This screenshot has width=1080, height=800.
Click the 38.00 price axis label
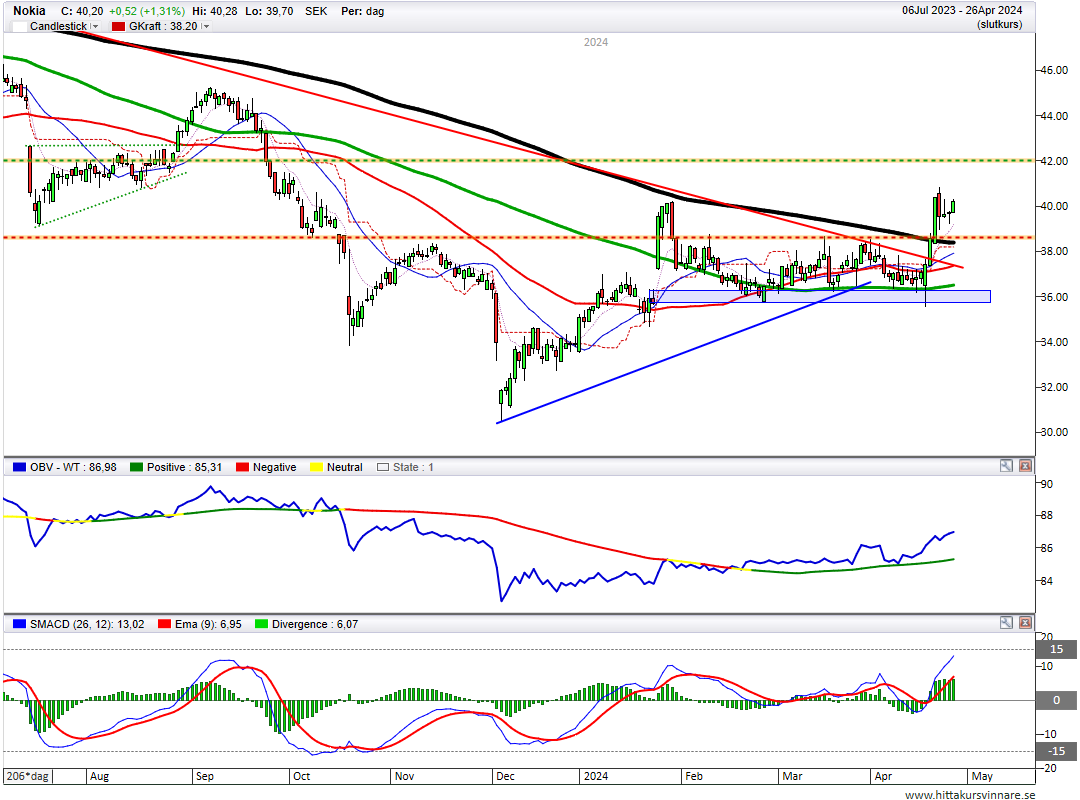point(1054,252)
